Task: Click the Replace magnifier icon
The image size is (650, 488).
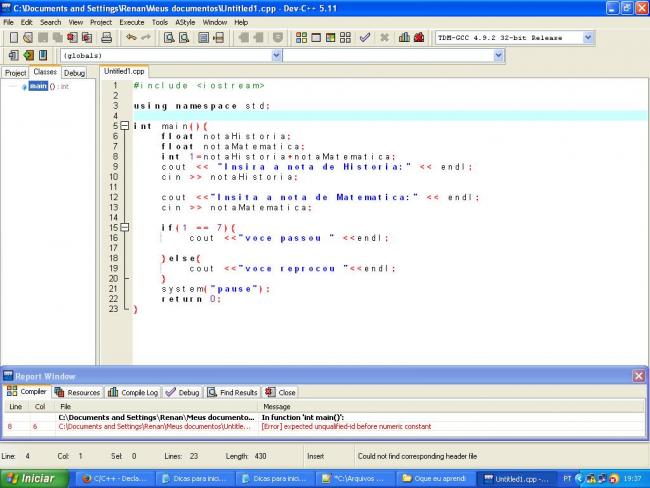Action: (x=184, y=38)
